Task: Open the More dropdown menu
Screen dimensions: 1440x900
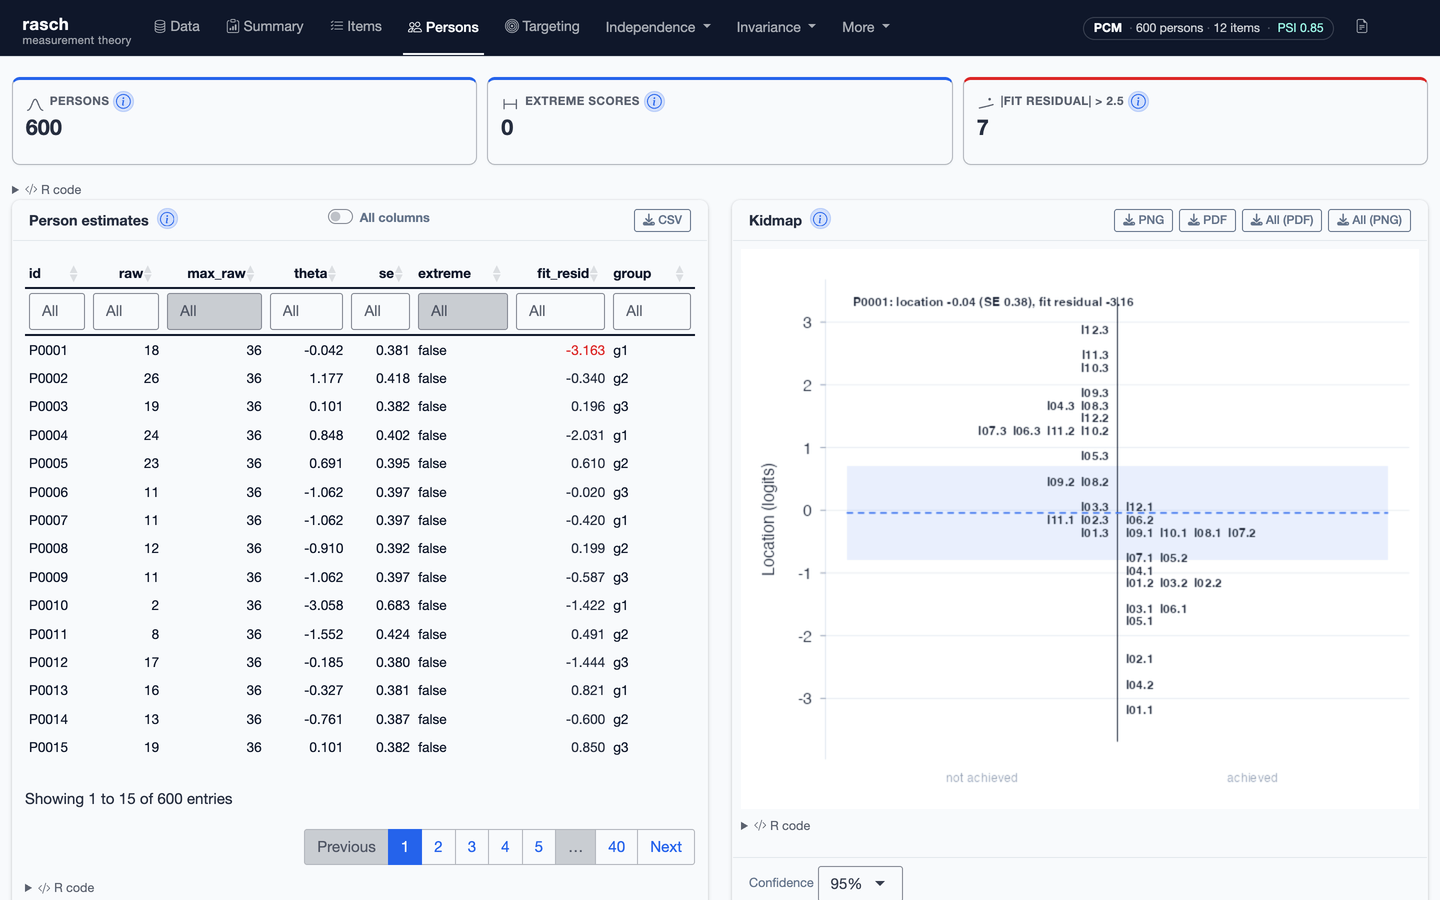Action: 866,27
